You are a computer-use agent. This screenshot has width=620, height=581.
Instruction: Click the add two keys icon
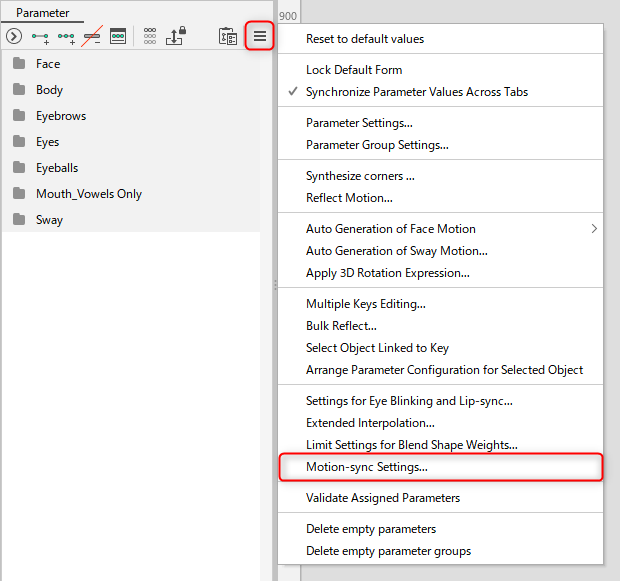(41, 36)
